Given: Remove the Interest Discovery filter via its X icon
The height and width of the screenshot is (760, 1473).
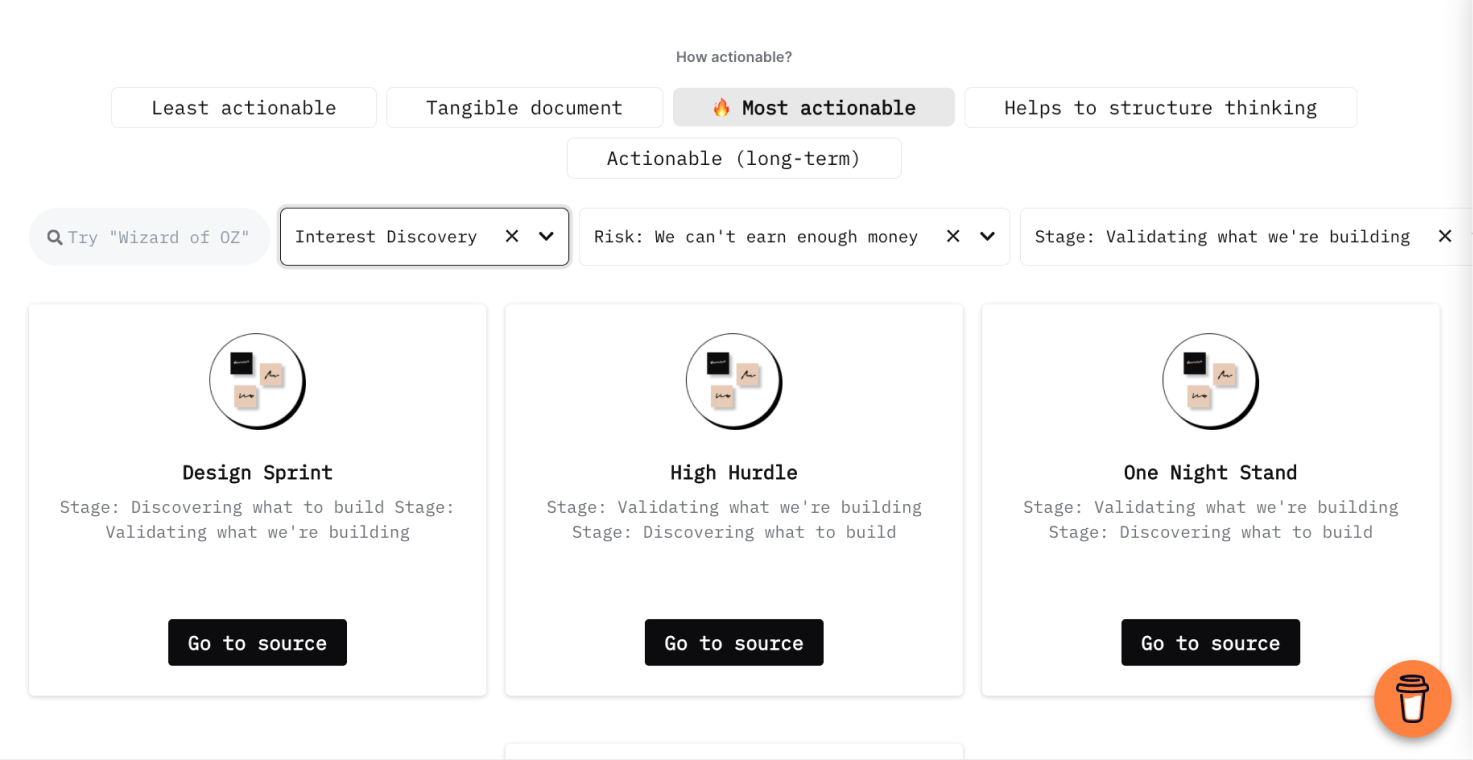Looking at the screenshot, I should pyautogui.click(x=511, y=236).
